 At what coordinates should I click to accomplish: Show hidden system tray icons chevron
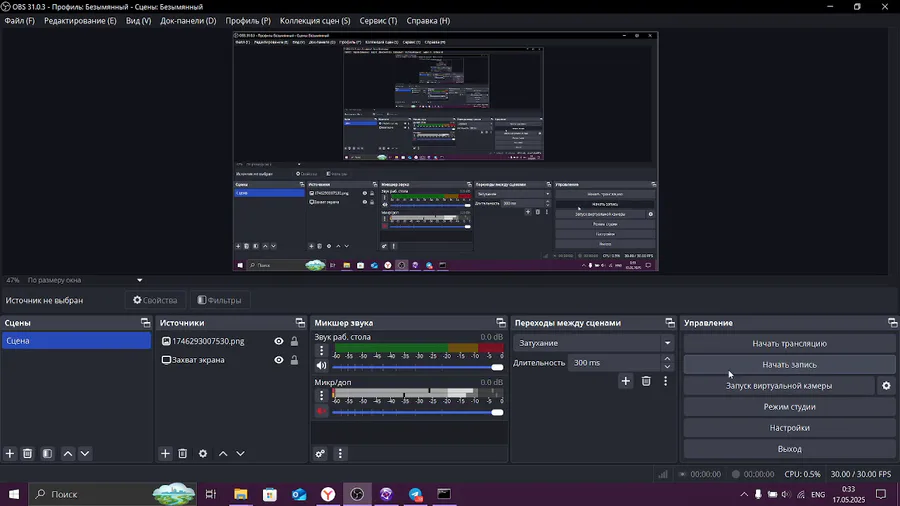[x=744, y=494]
